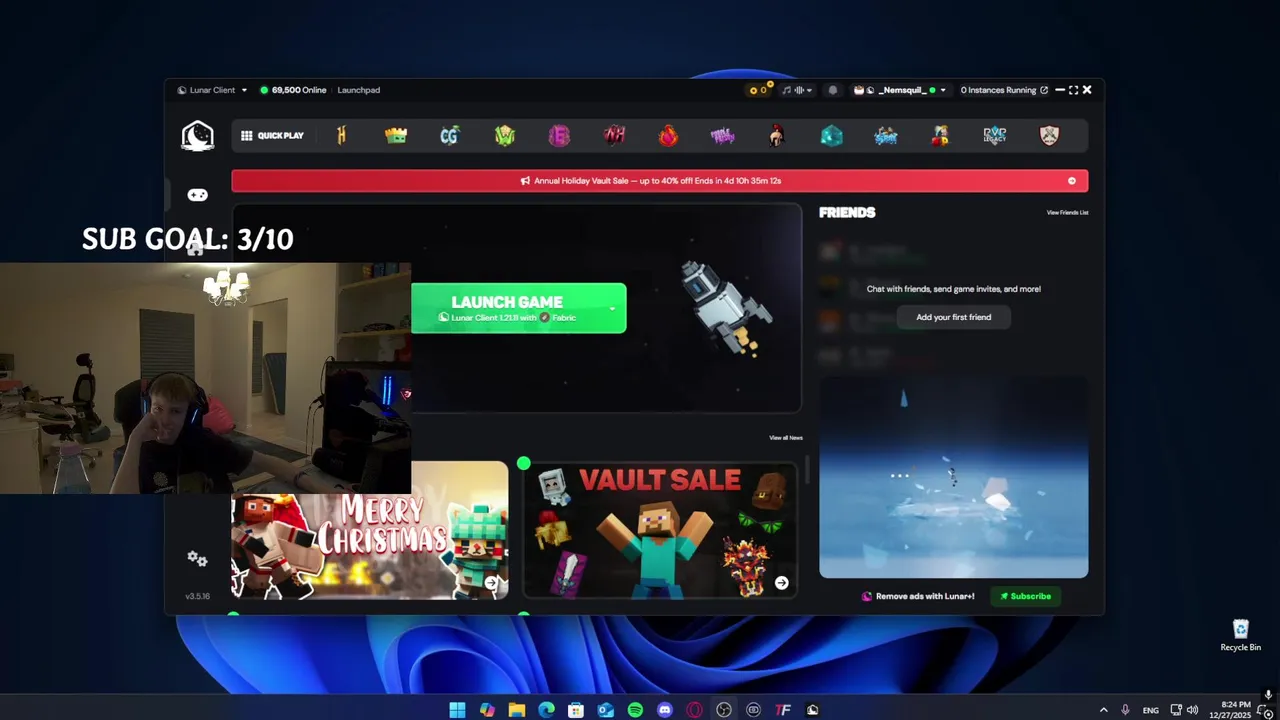Click the arrow on the red sale banner
Screen dimensions: 1280x720
point(1072,181)
